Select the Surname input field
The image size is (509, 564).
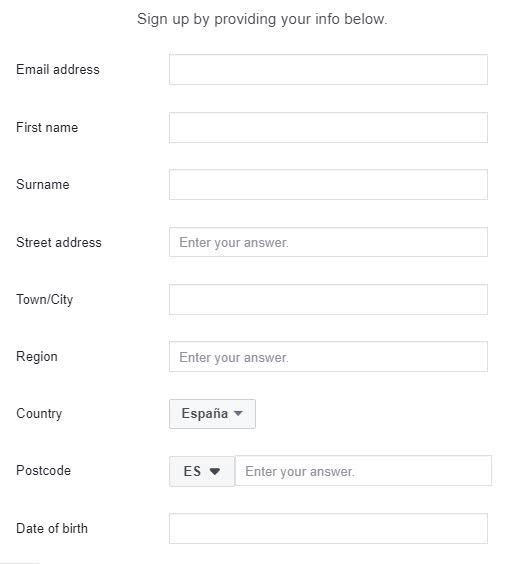(x=328, y=185)
